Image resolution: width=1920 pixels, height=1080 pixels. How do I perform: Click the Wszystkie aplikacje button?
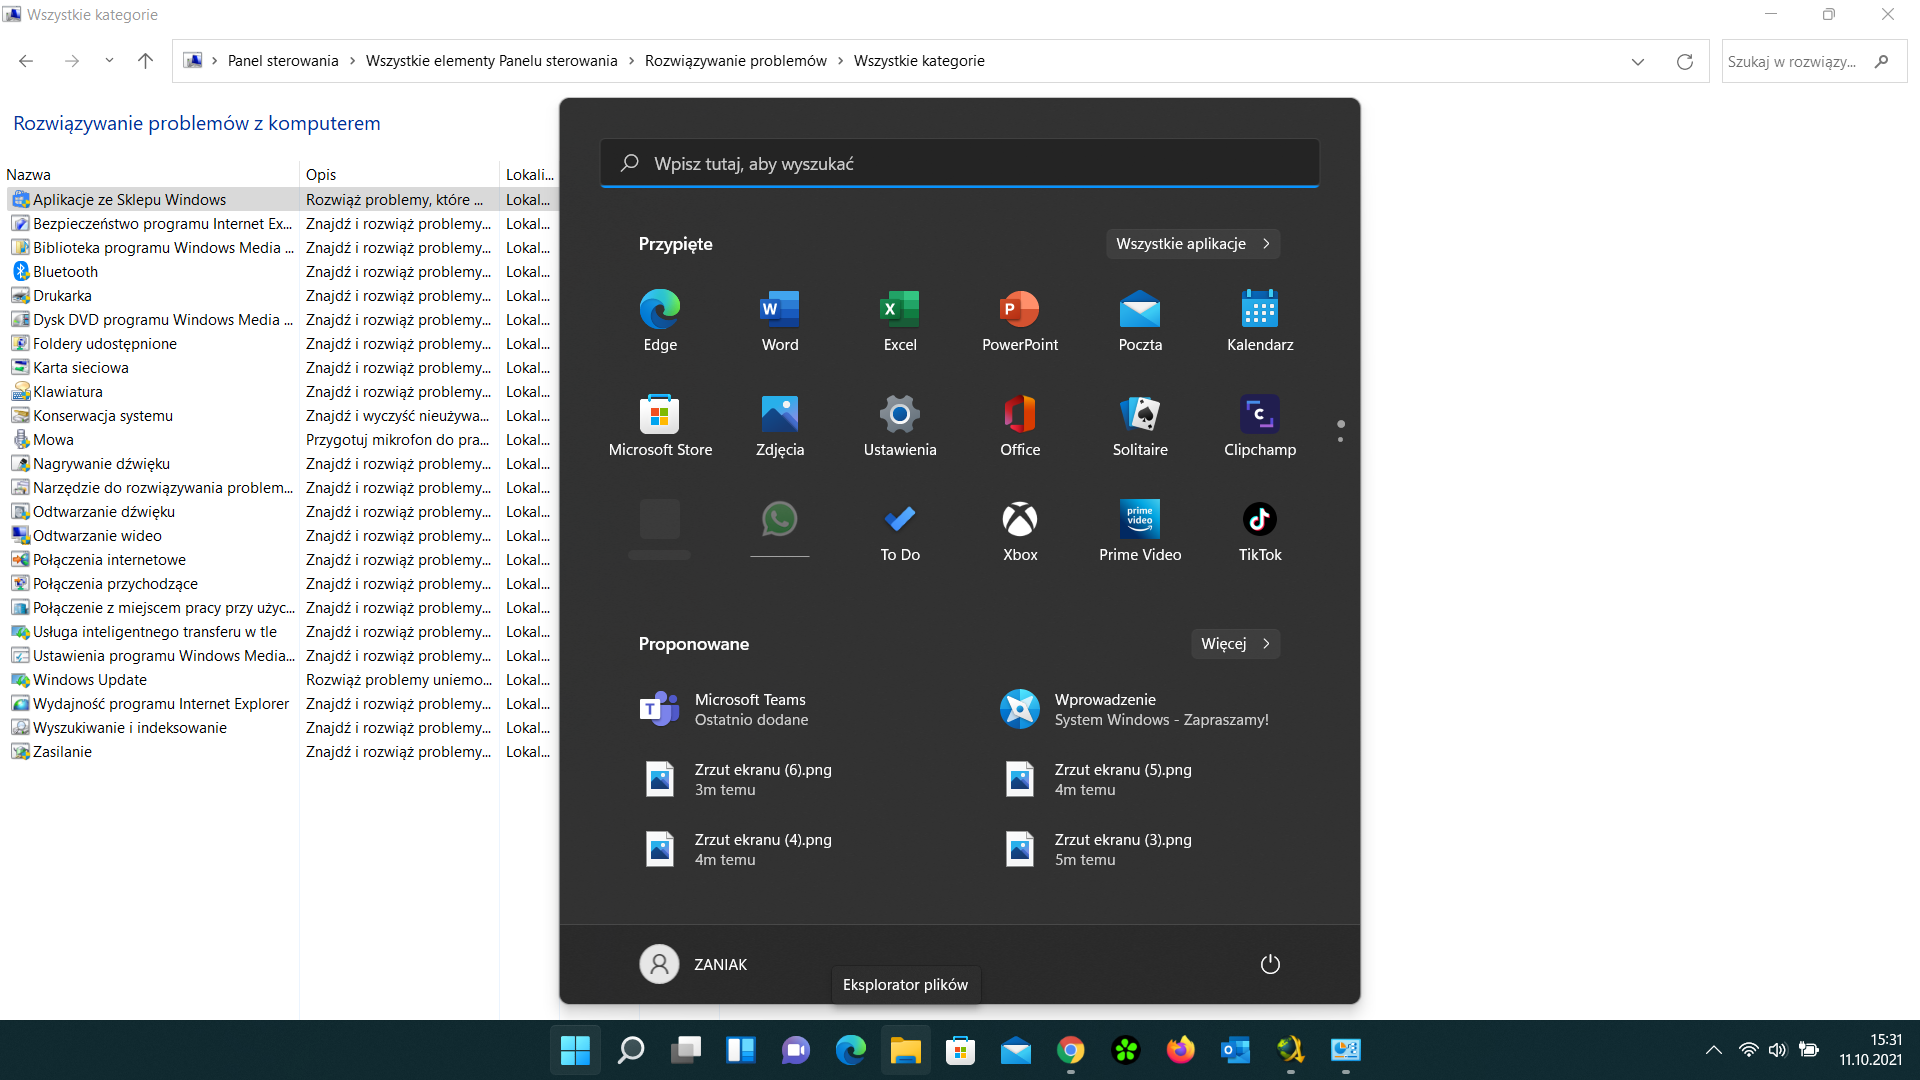click(1193, 244)
